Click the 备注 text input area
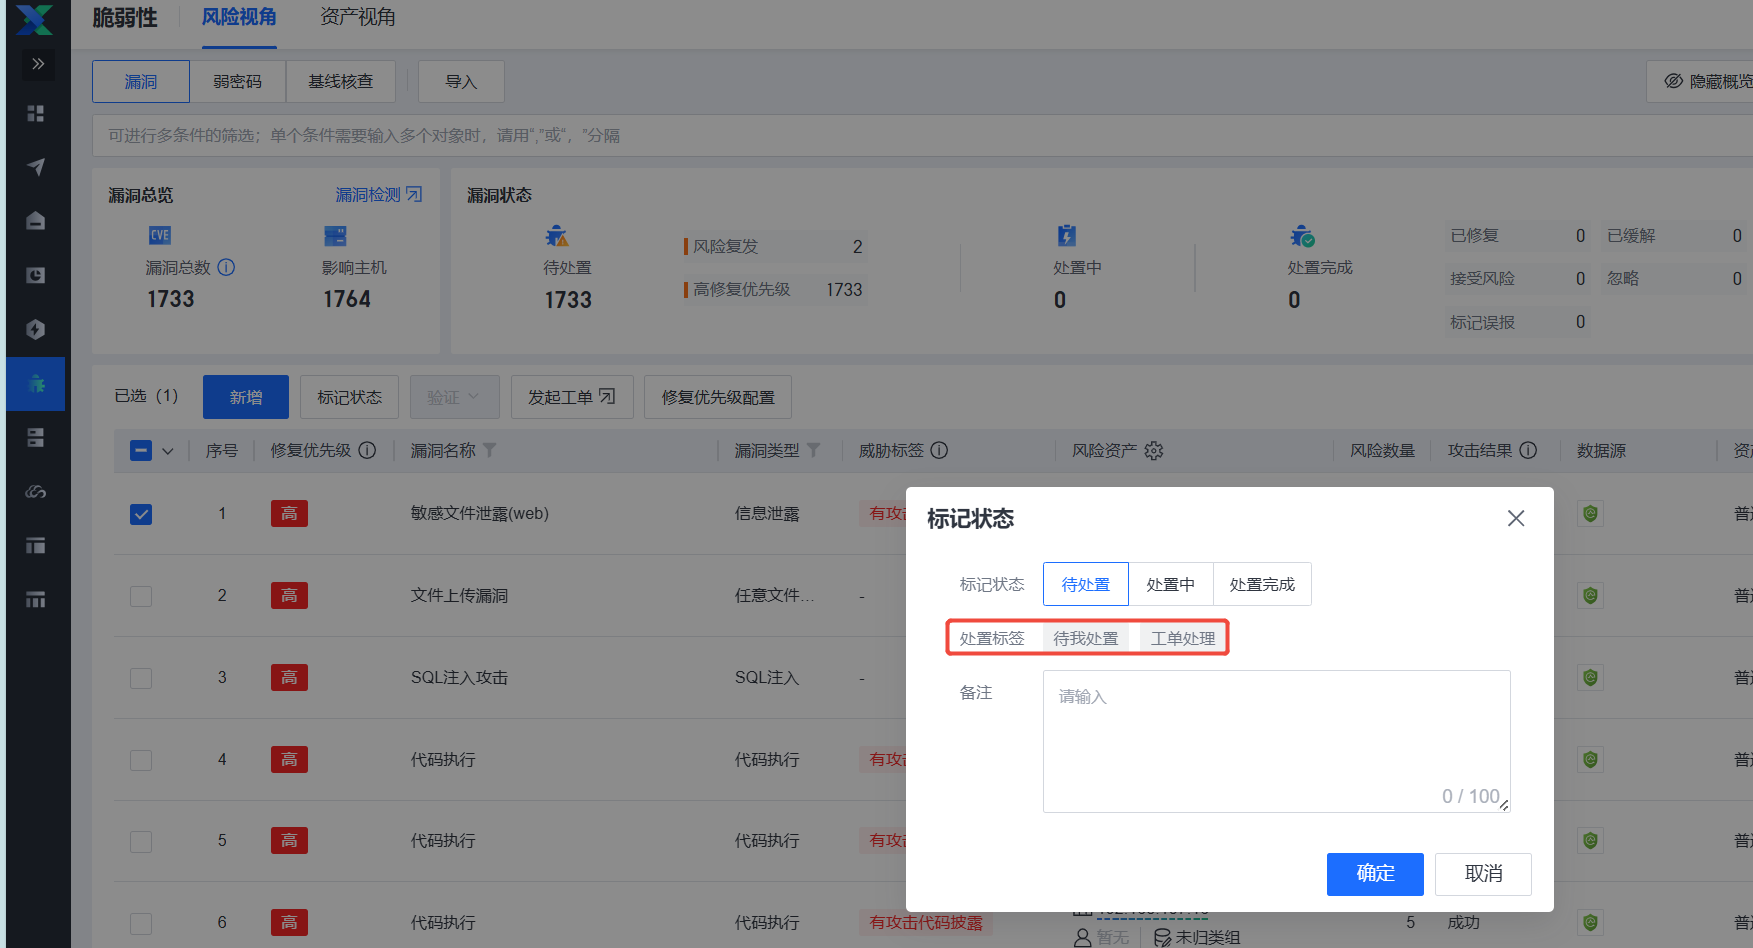 [1275, 740]
